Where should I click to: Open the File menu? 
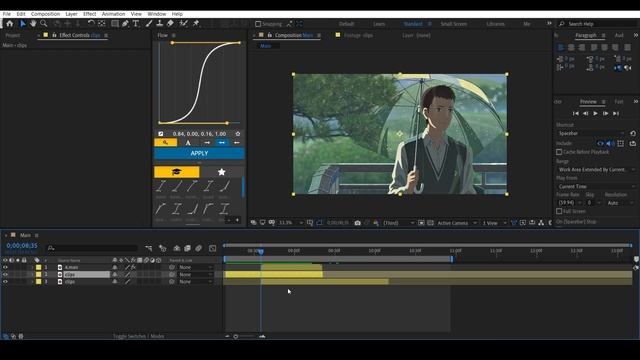pyautogui.click(x=7, y=14)
